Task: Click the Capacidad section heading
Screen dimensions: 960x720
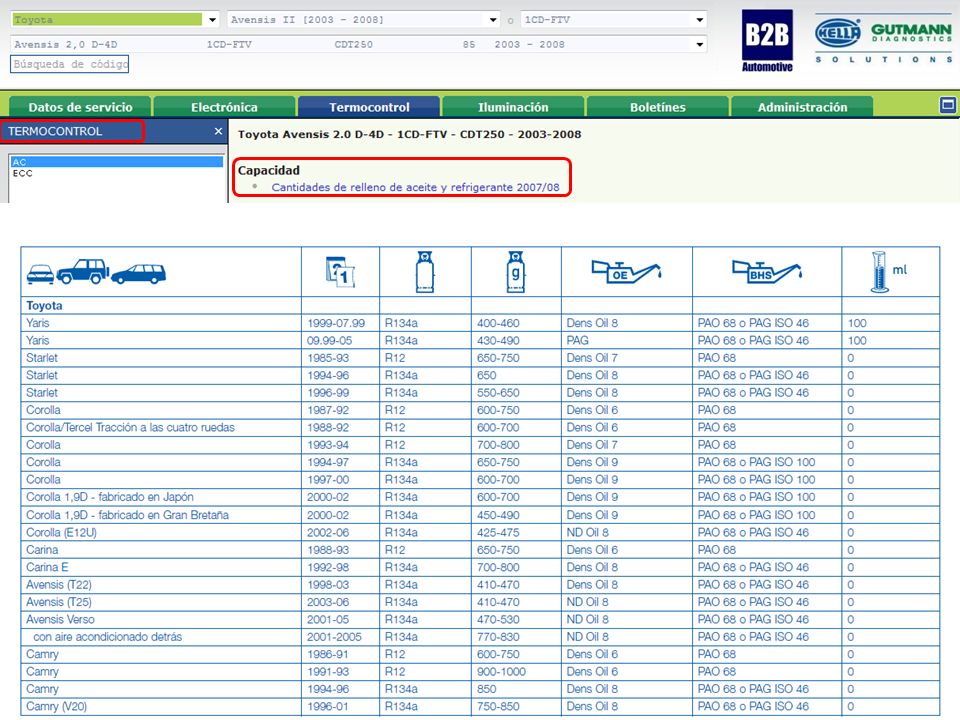Action: pos(269,170)
